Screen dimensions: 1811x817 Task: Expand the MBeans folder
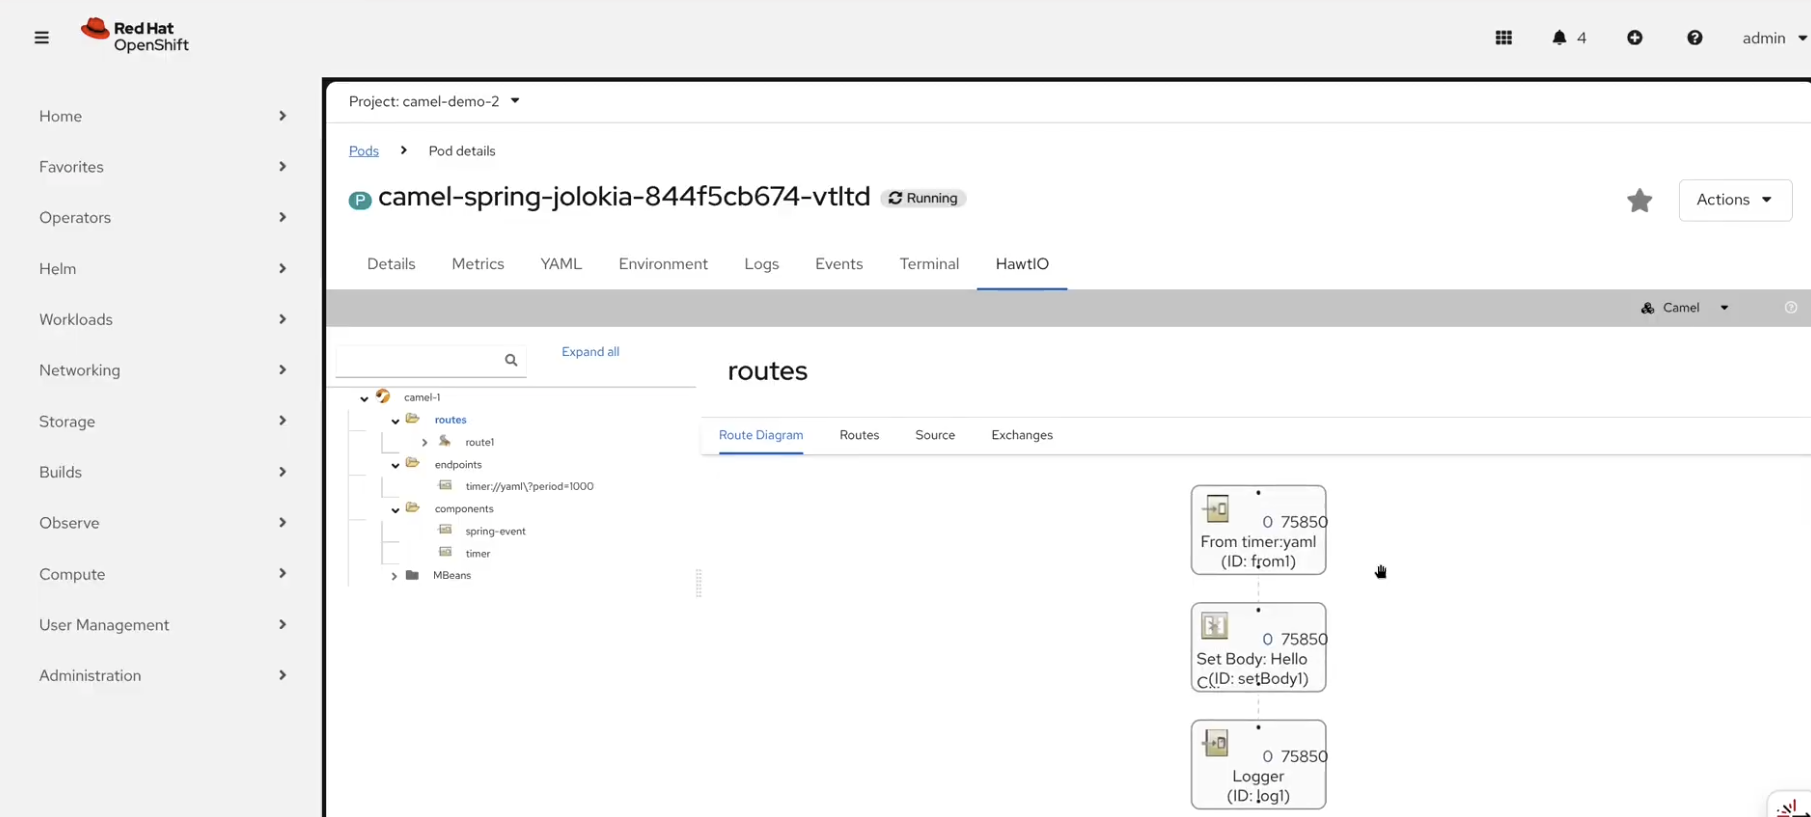[394, 576]
